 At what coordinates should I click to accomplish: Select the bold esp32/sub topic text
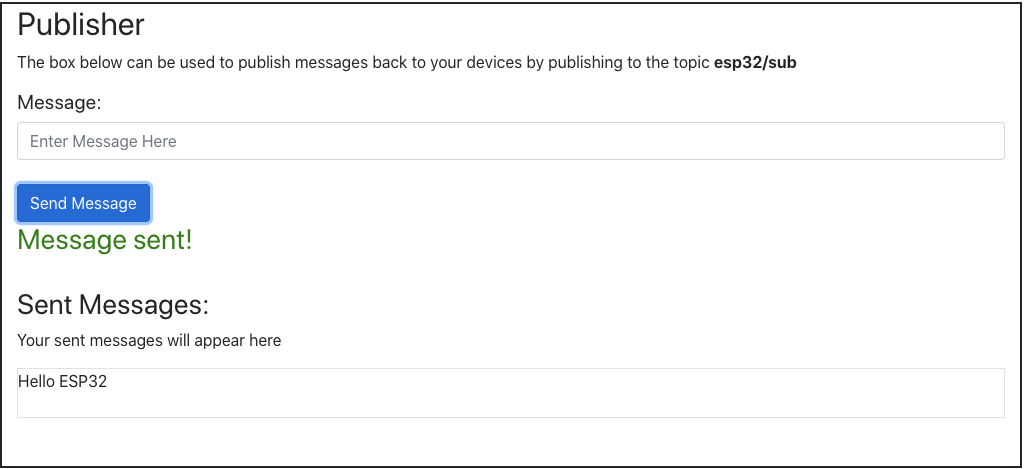click(x=755, y=63)
